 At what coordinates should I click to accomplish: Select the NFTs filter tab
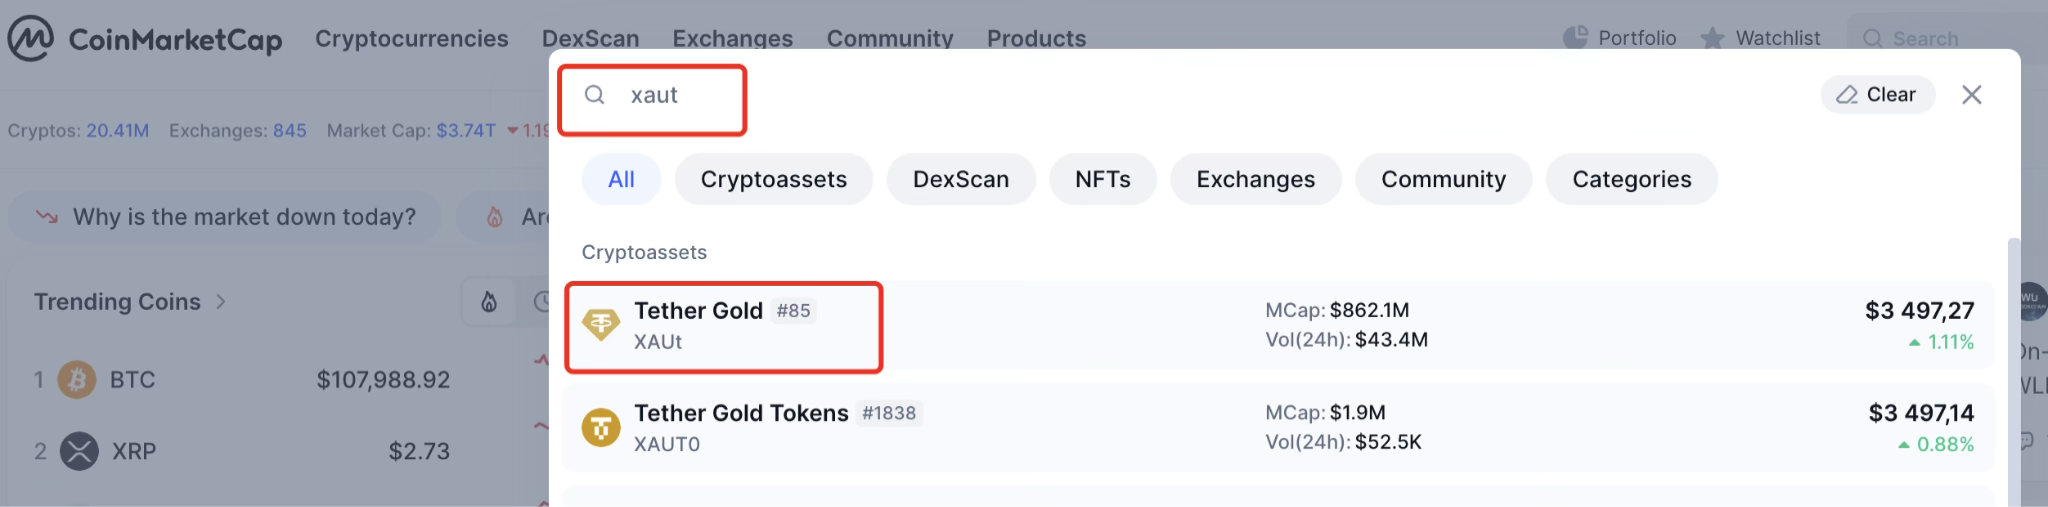pyautogui.click(x=1102, y=179)
